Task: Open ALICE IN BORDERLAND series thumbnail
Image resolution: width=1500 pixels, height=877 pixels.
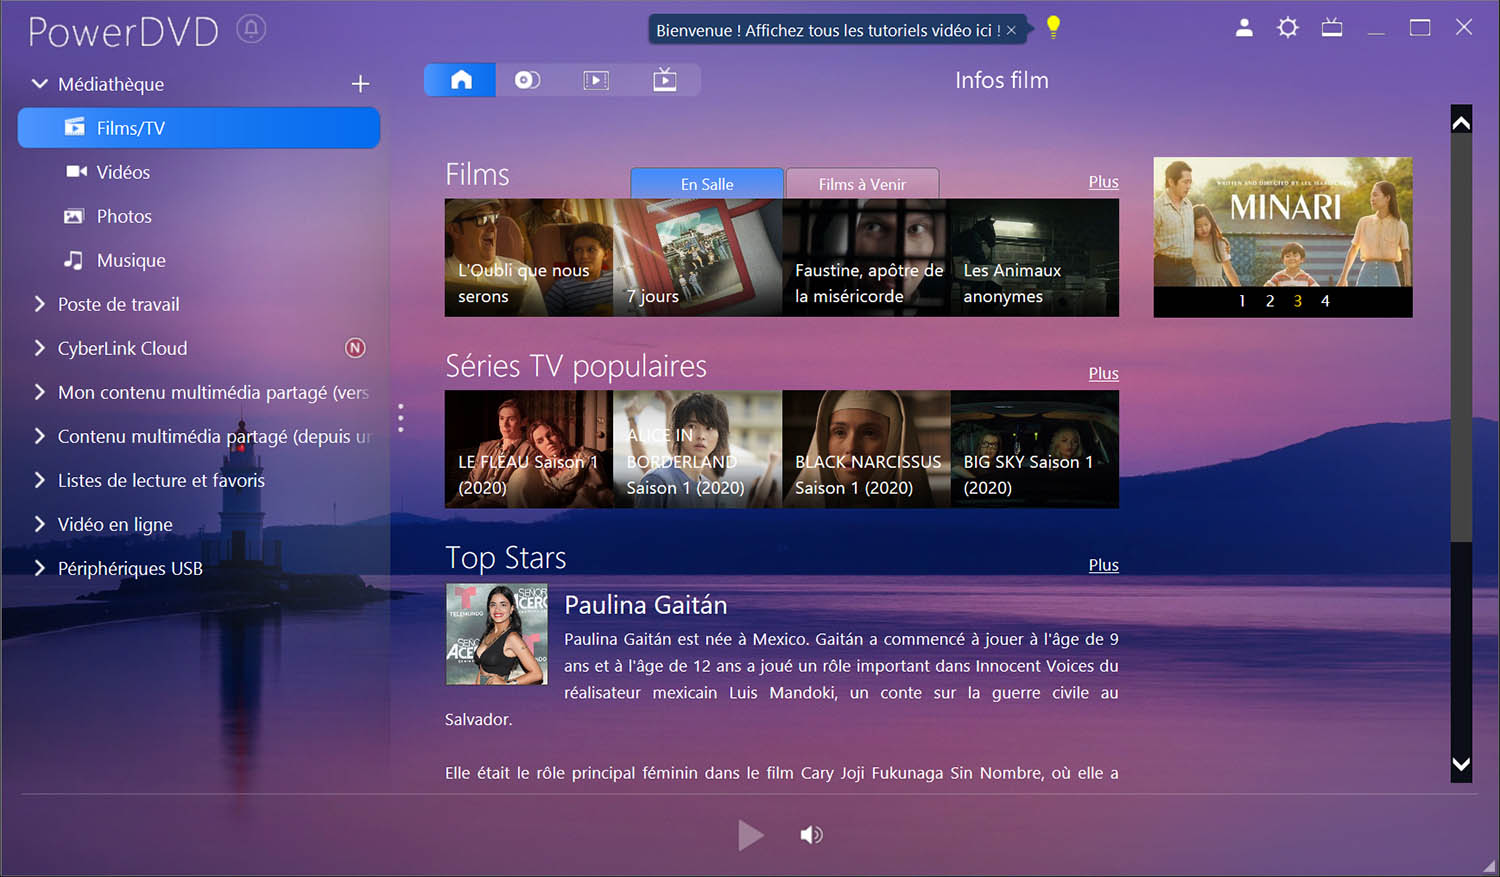Action: [x=697, y=449]
